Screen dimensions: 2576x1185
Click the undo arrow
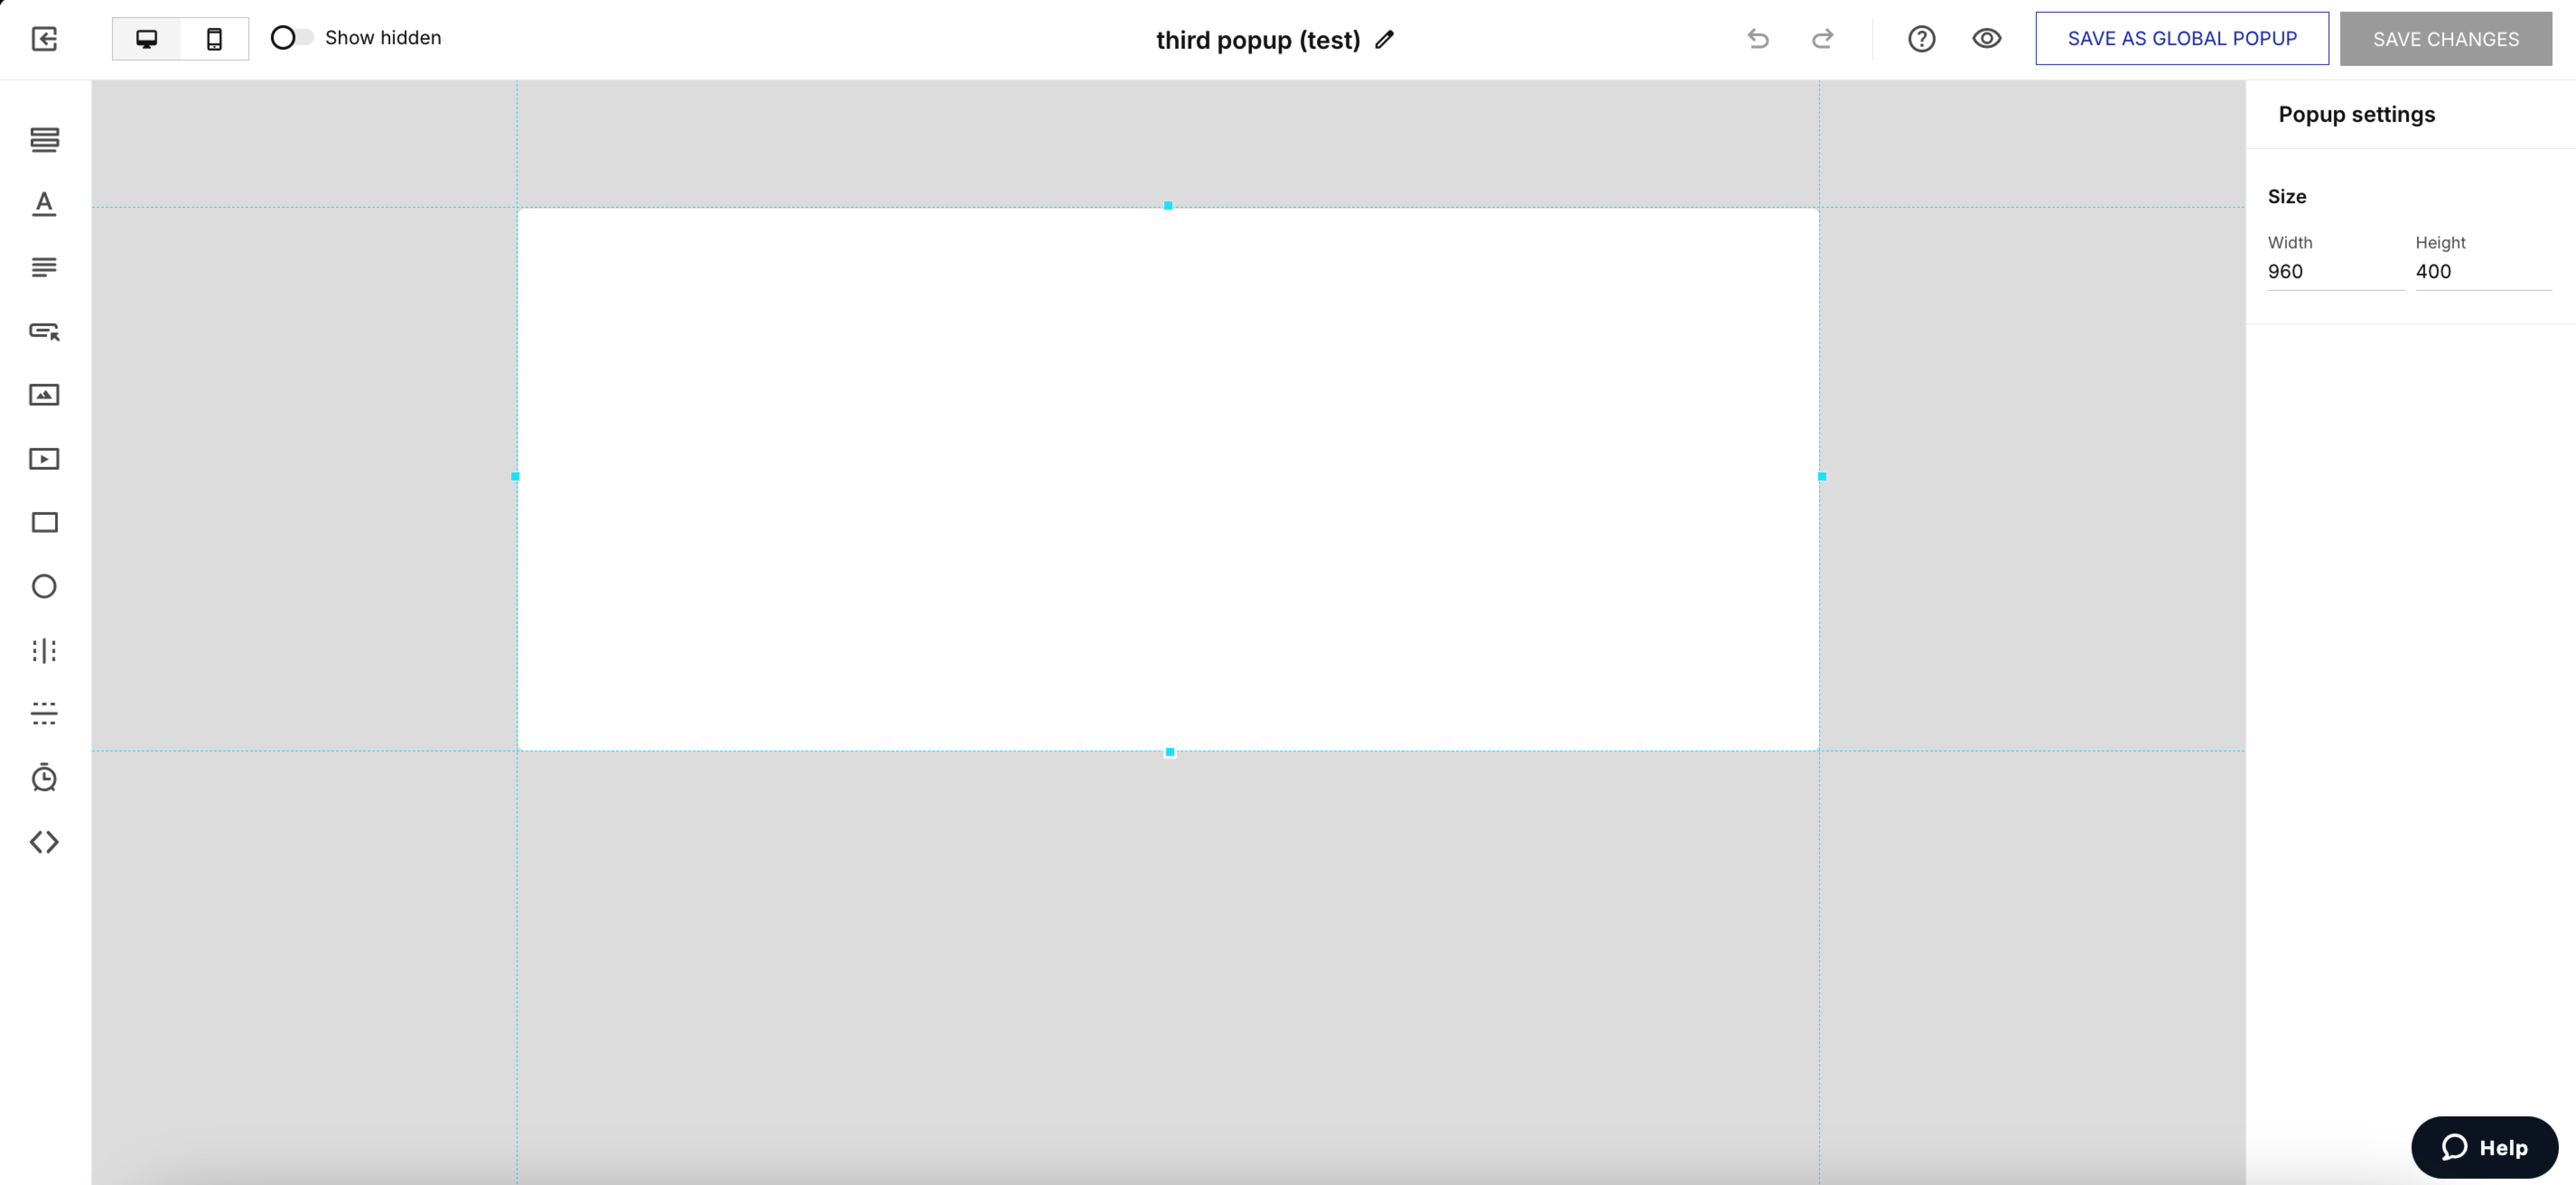point(1758,39)
